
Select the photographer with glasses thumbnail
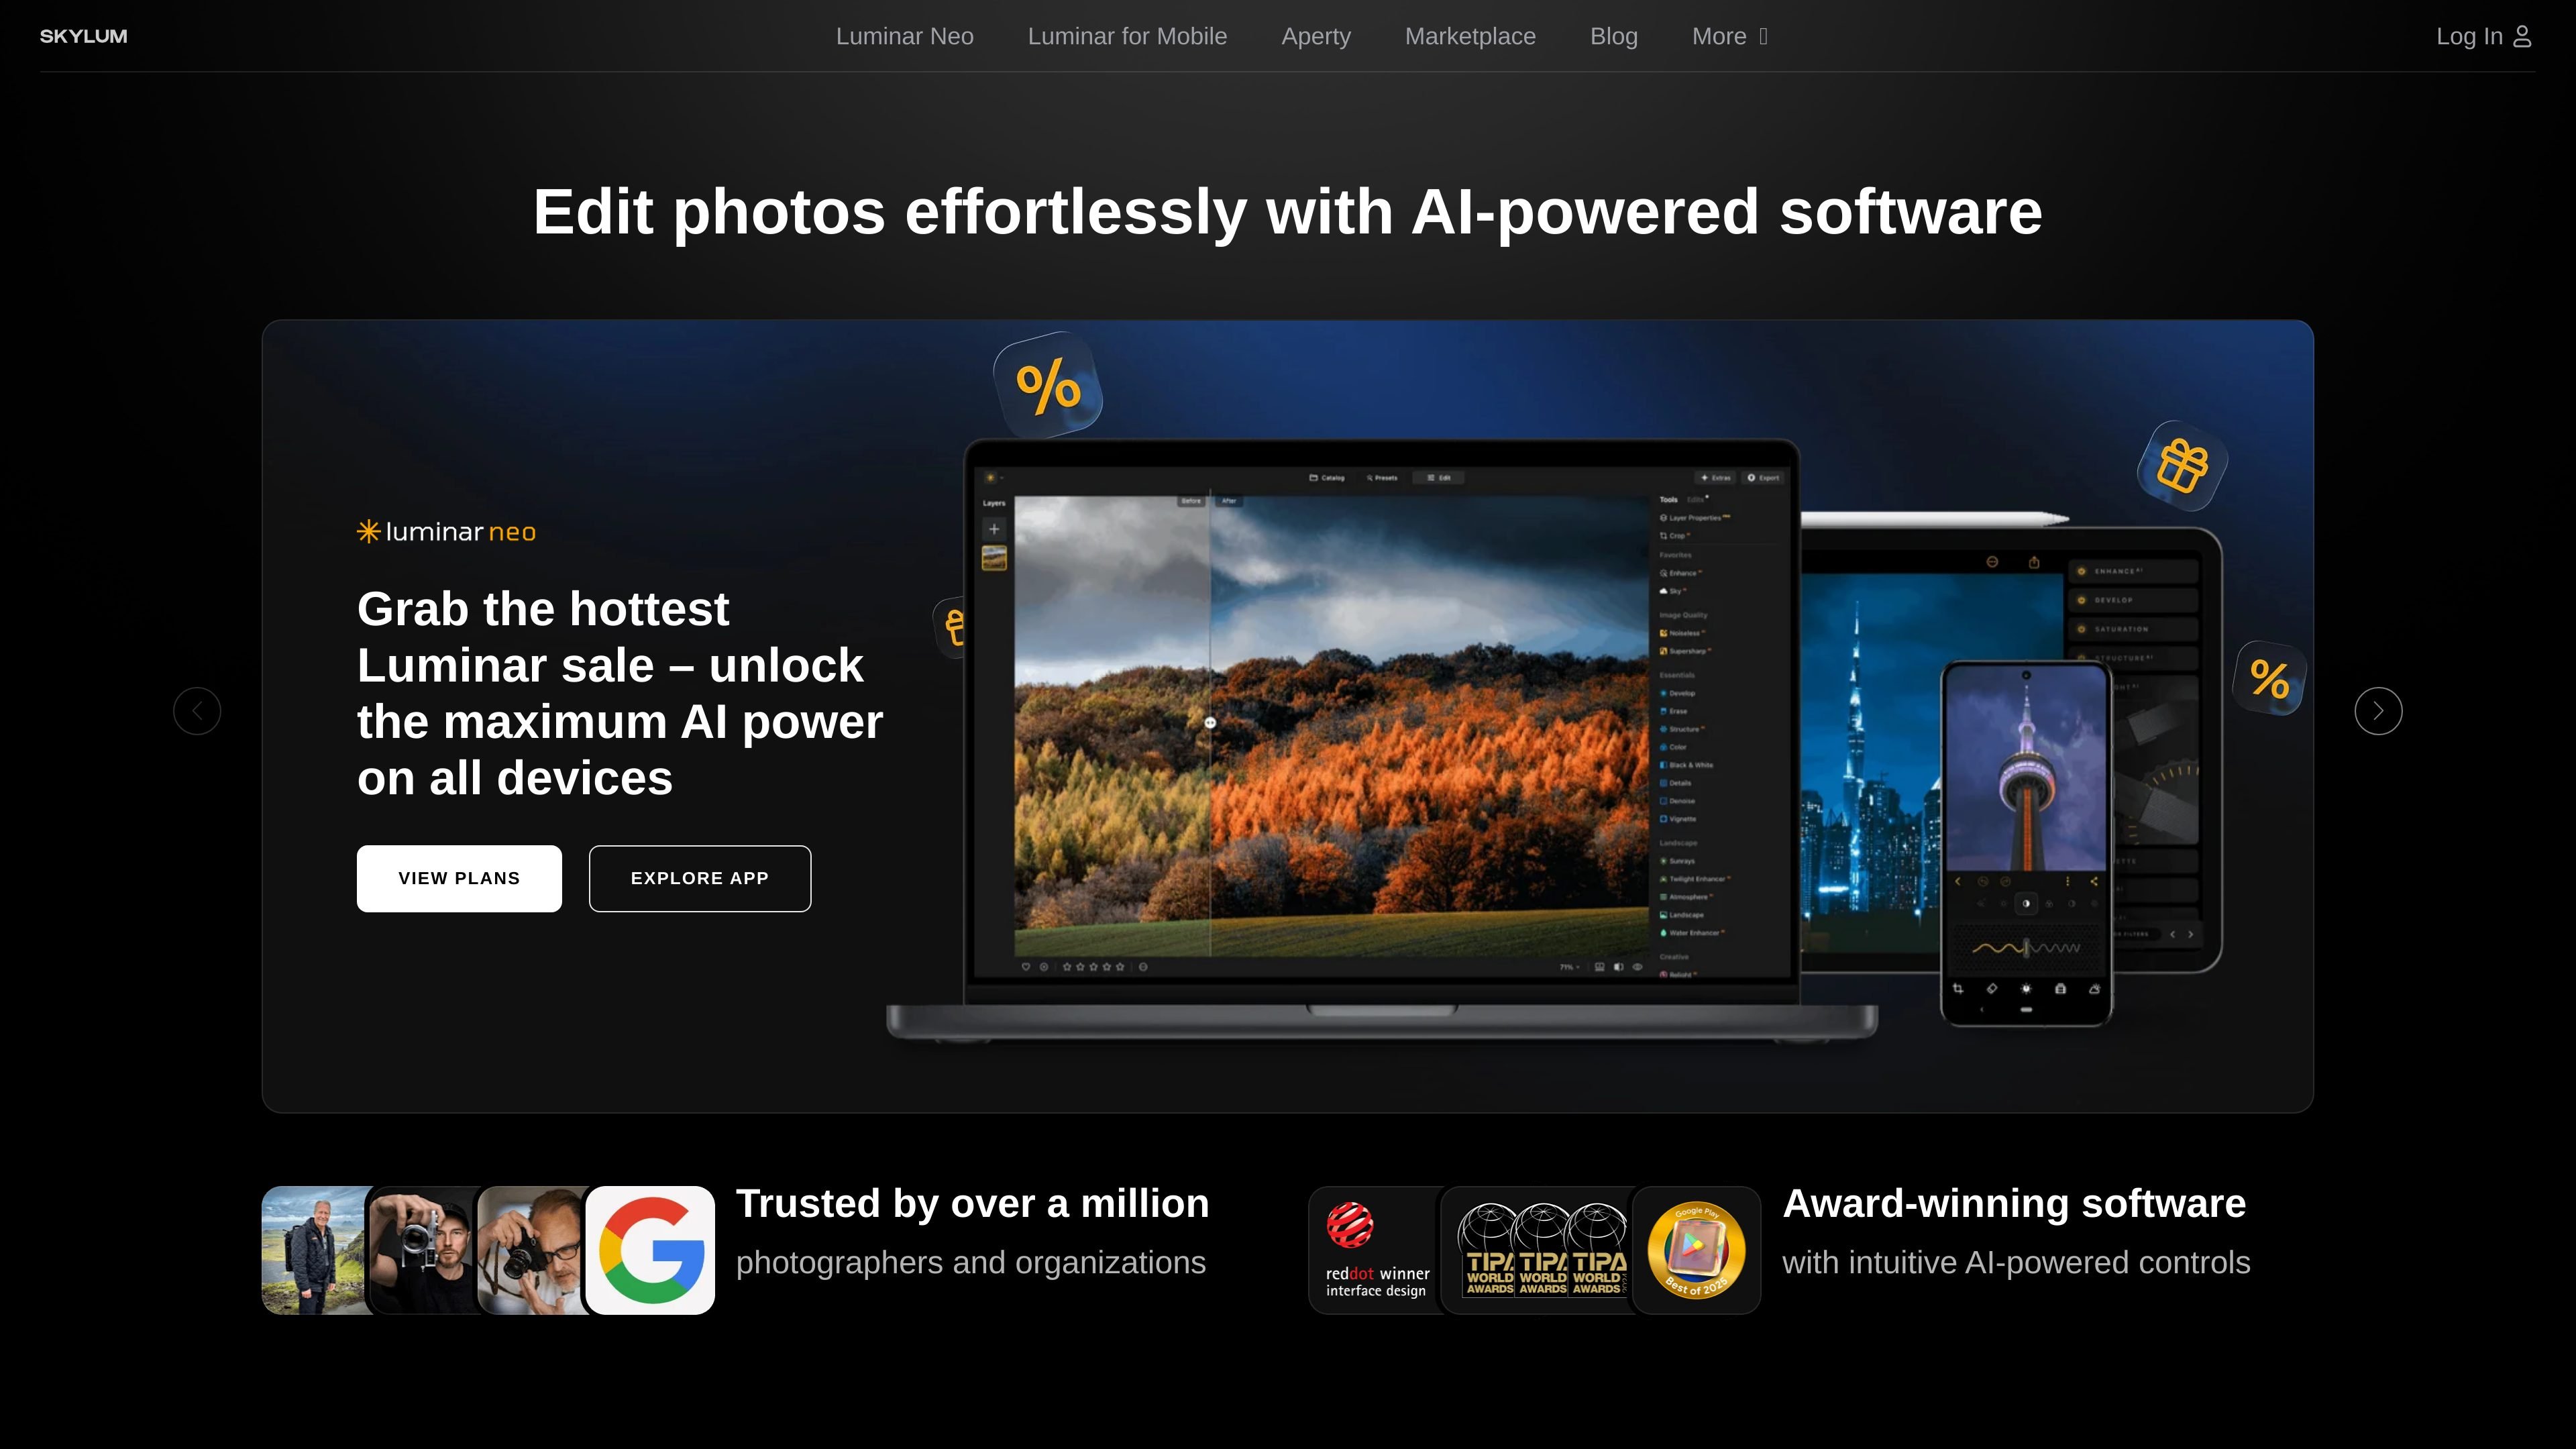click(x=530, y=1250)
